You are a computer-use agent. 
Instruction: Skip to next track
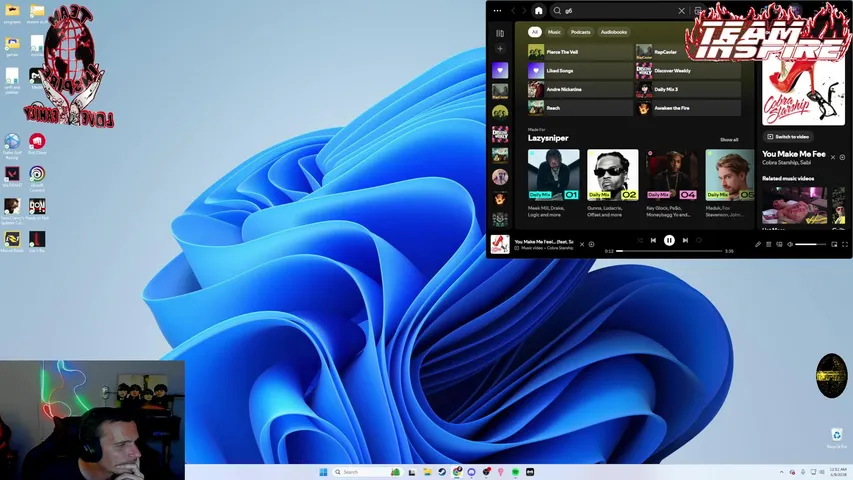[x=685, y=240]
